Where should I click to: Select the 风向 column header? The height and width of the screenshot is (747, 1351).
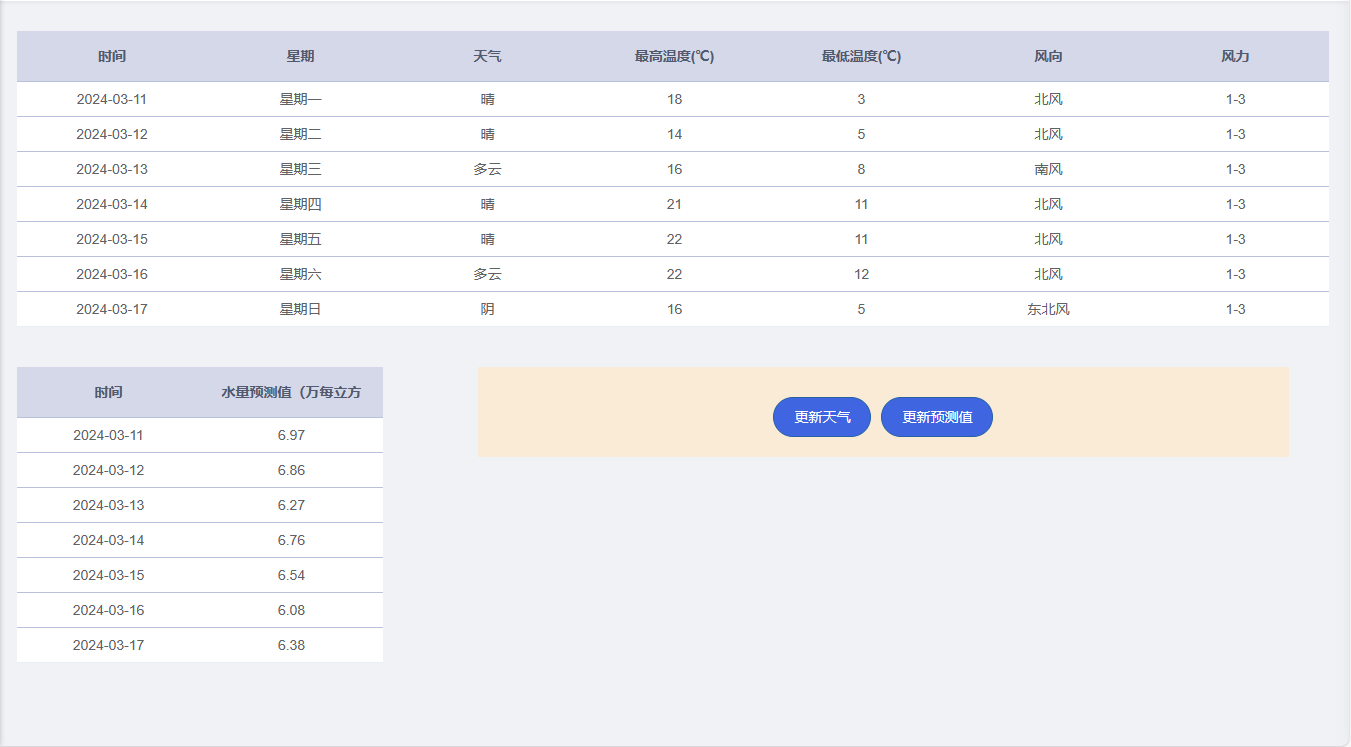[1048, 56]
